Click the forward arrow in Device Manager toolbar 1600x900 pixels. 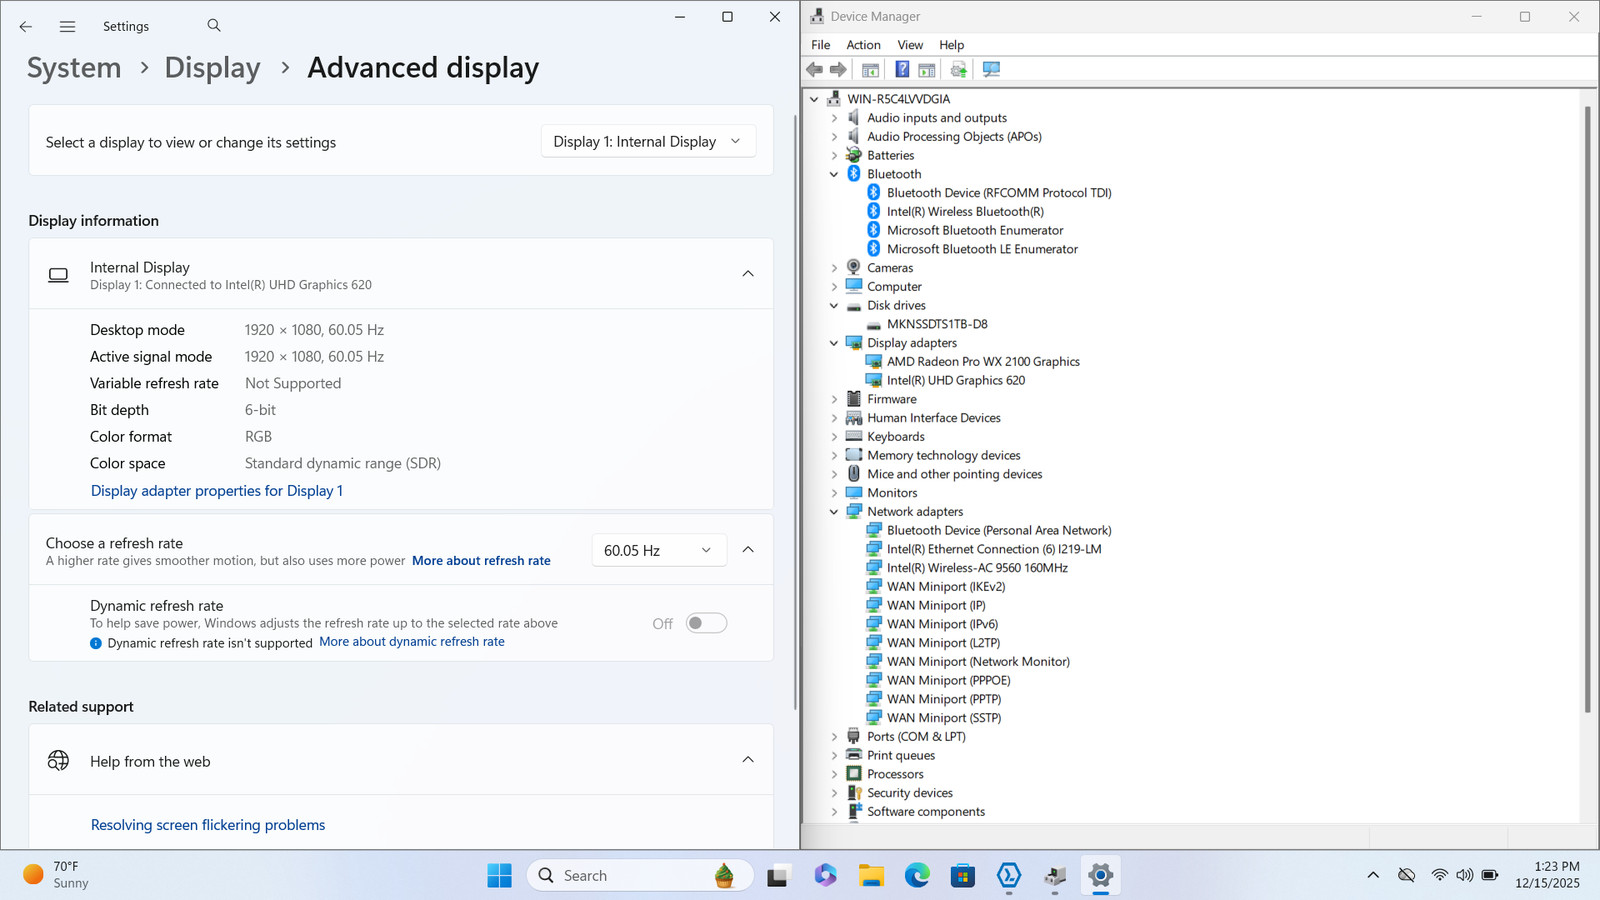(839, 69)
